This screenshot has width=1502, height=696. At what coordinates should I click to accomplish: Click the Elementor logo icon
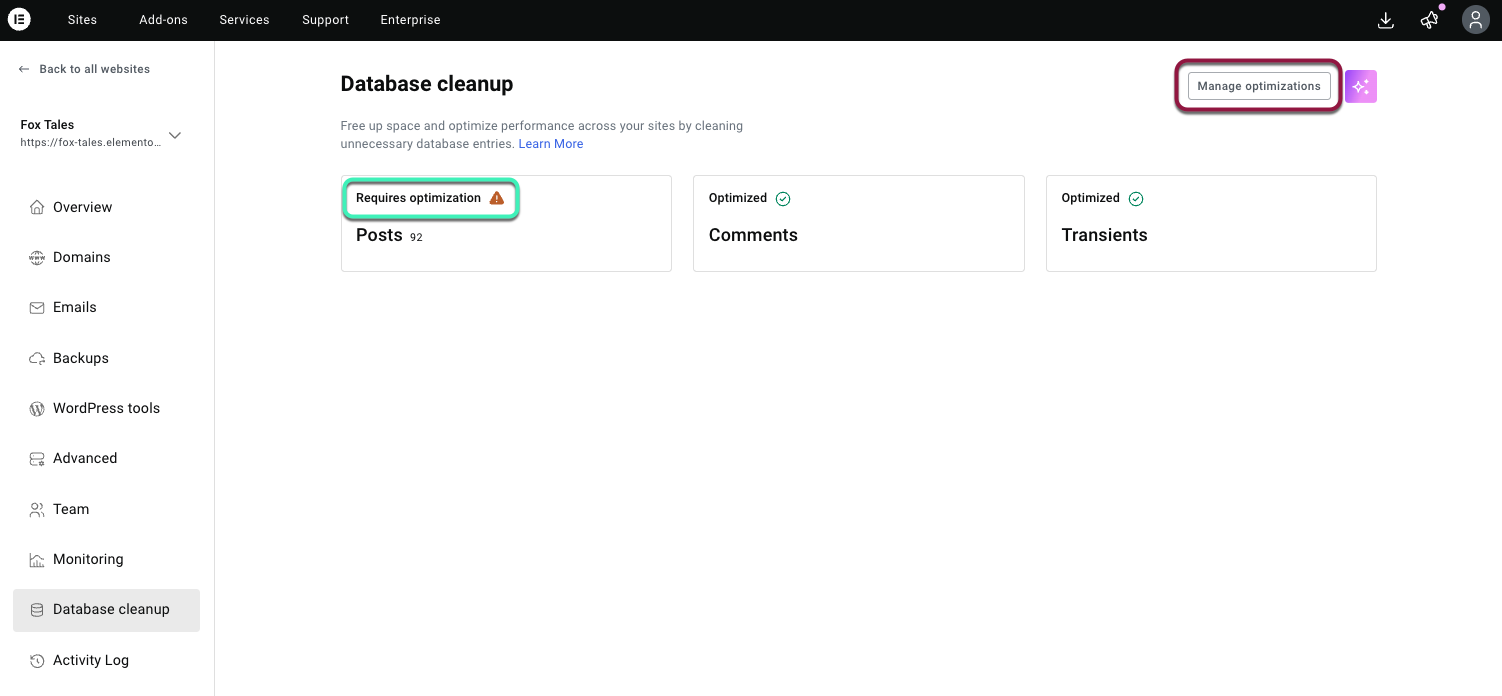(19, 20)
